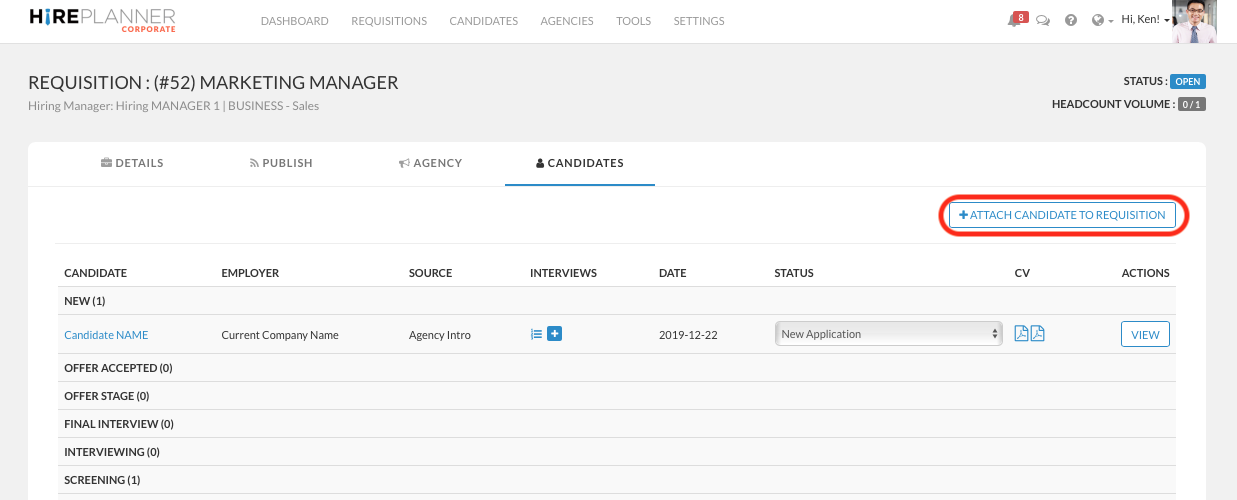Expand the globe language dropdown

(x=1103, y=21)
